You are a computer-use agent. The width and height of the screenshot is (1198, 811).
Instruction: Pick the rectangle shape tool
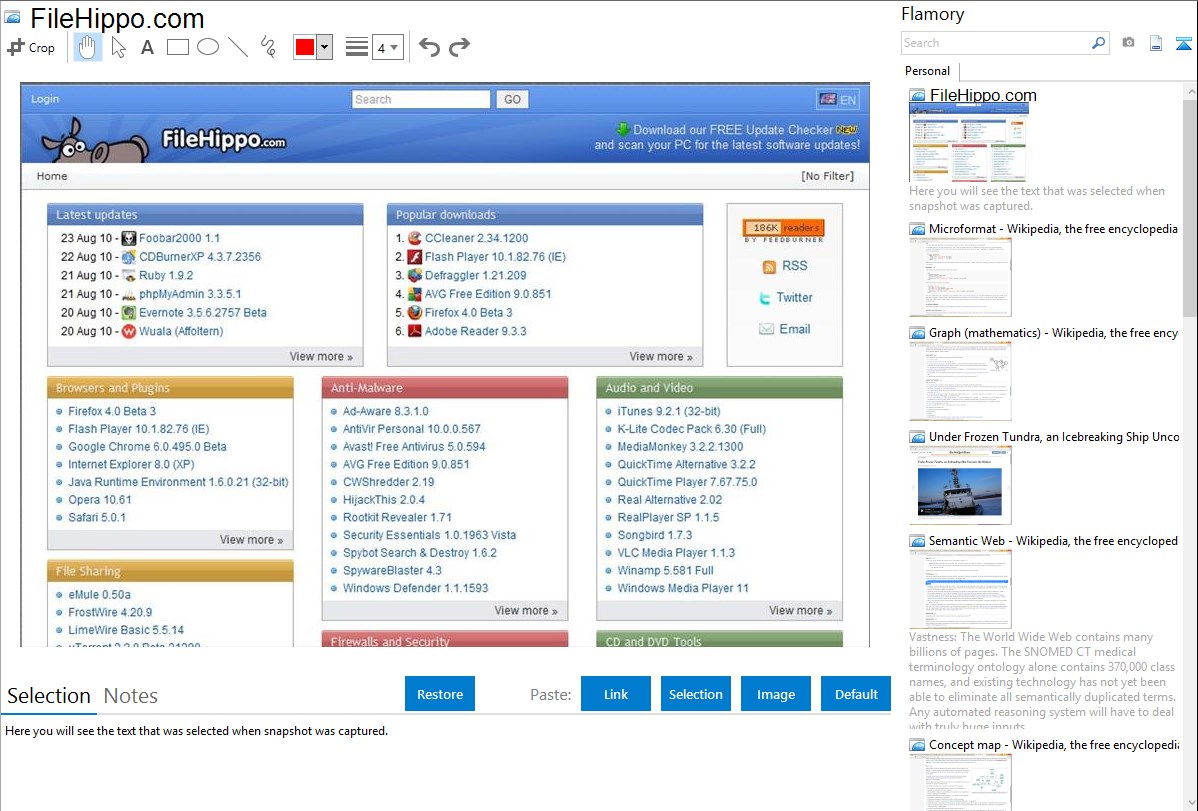(x=177, y=47)
